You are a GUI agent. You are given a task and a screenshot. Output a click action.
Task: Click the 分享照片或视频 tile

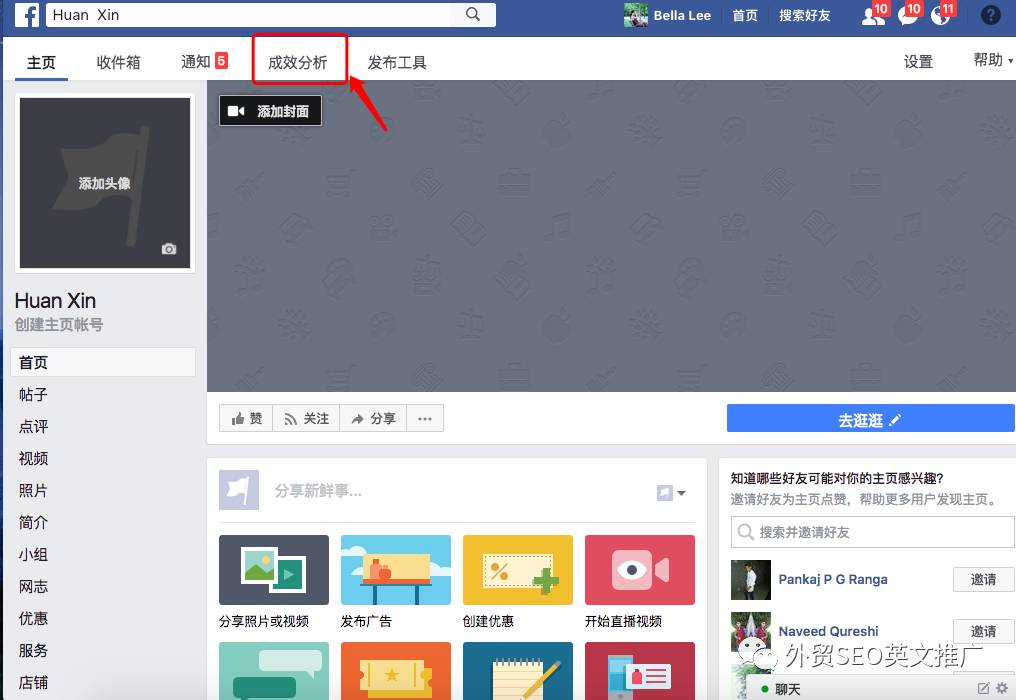(x=273, y=581)
